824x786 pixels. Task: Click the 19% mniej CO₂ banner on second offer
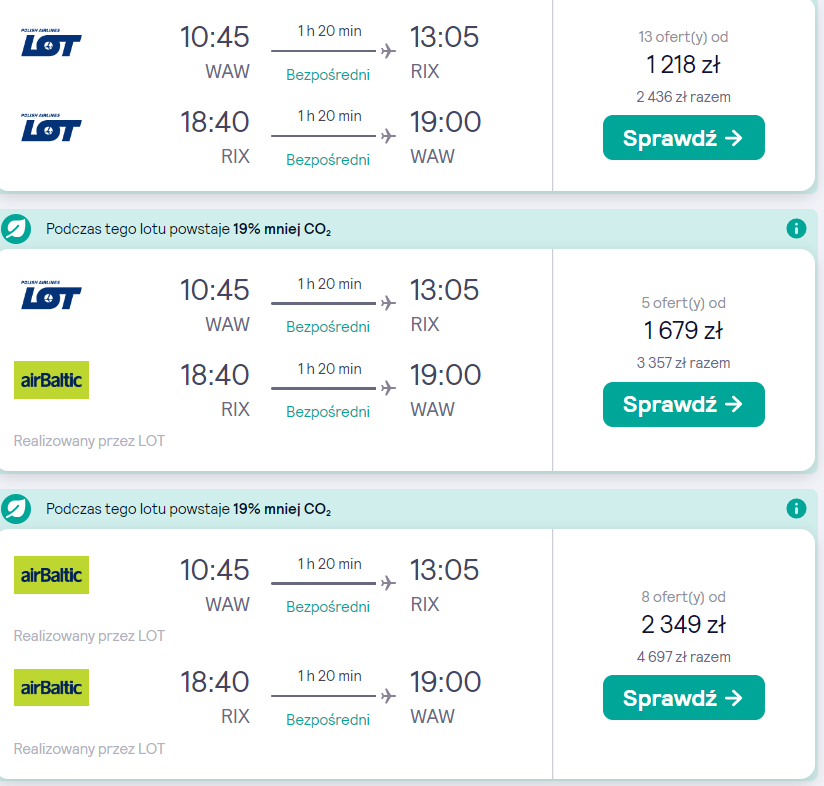pos(188,229)
